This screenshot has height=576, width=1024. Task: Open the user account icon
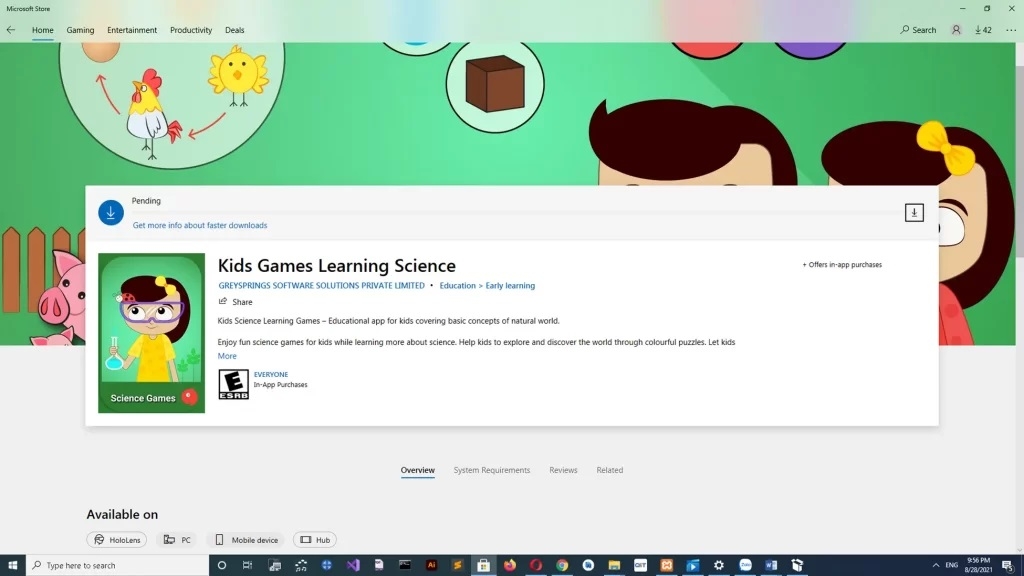click(956, 30)
